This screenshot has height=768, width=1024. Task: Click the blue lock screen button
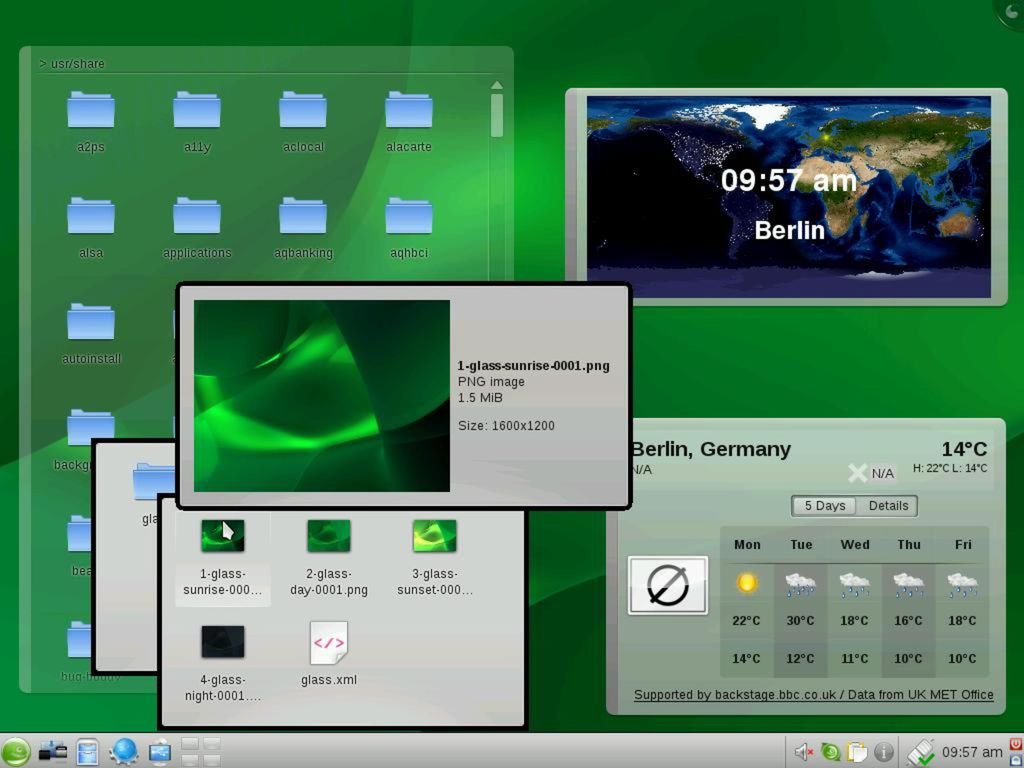tap(1016, 760)
